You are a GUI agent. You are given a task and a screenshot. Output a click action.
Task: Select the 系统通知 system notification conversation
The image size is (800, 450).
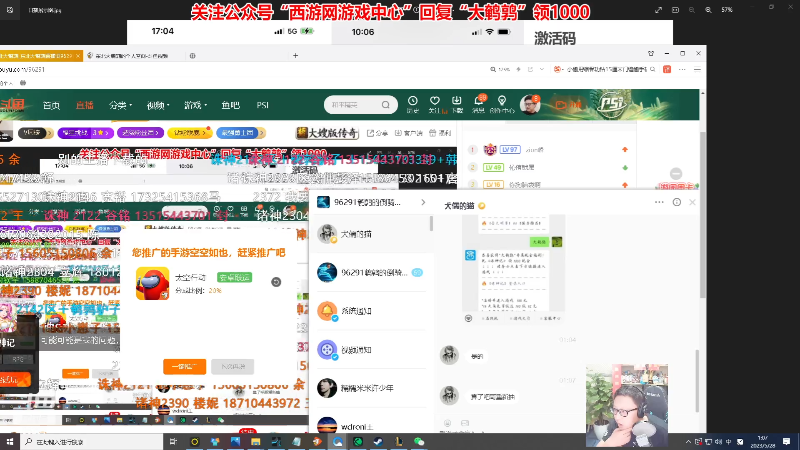pos(371,311)
